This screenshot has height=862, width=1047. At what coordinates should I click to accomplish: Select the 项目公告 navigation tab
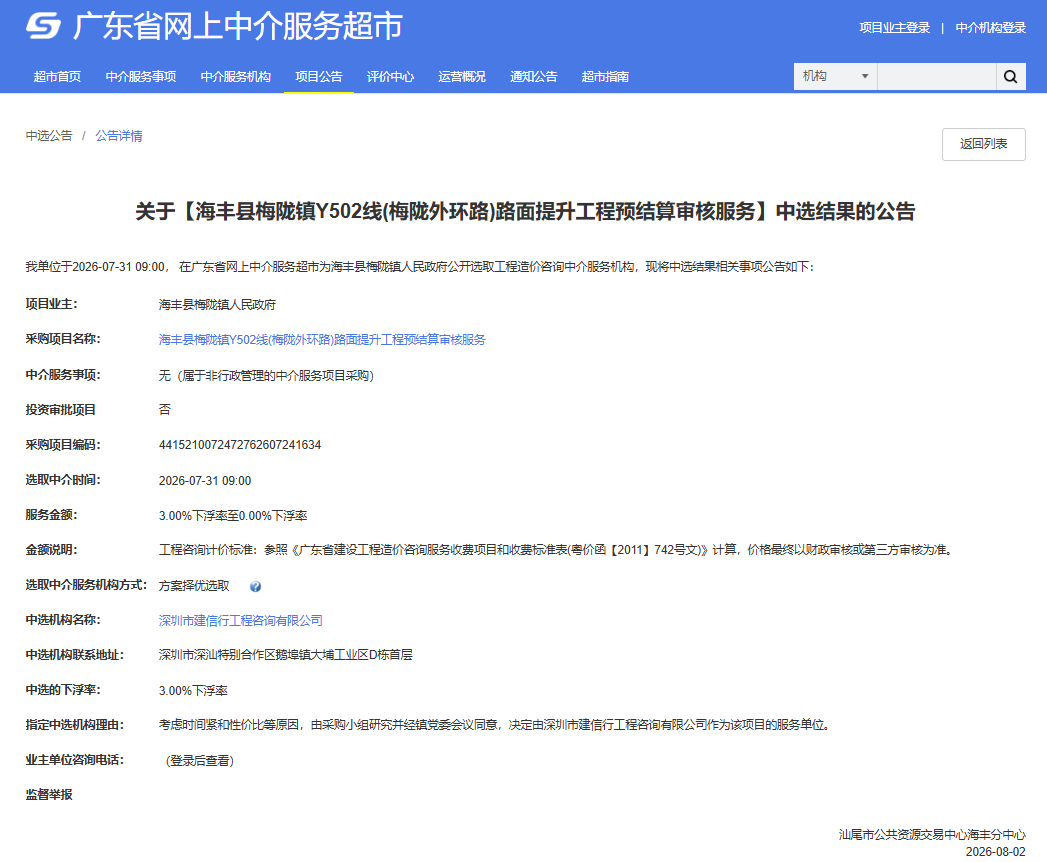tap(319, 77)
